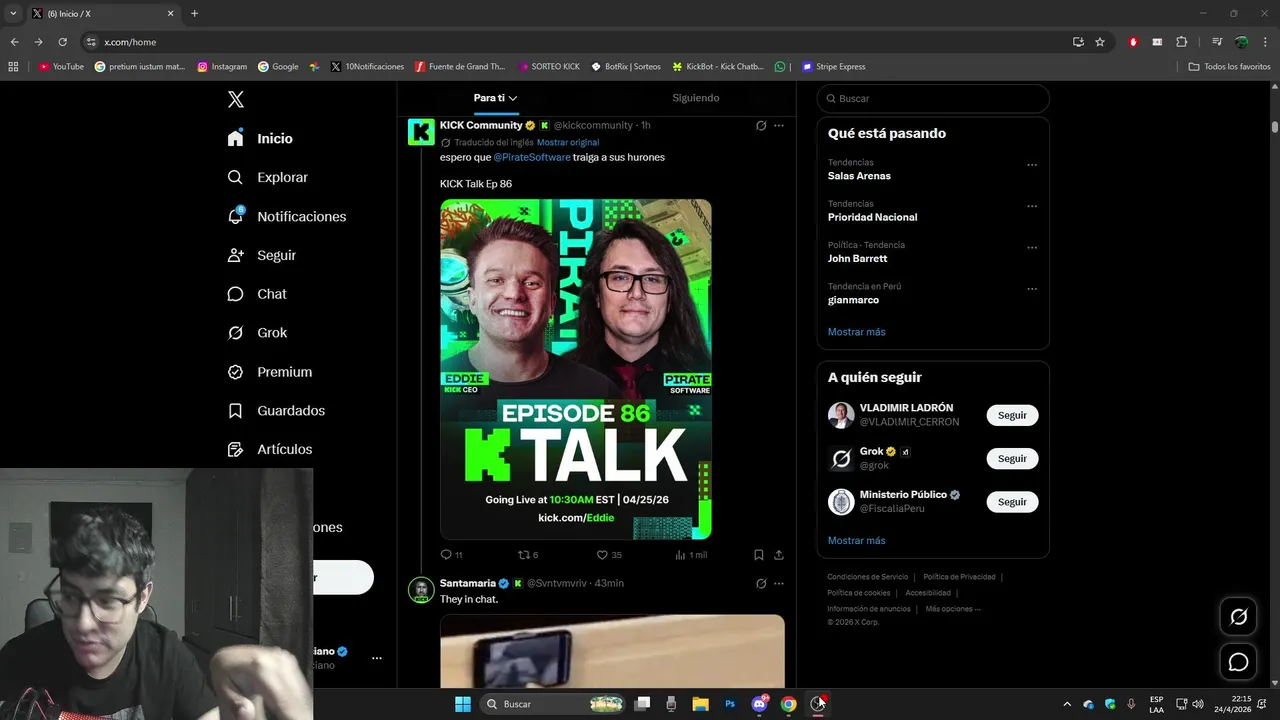Share the KICK Community post
This screenshot has height=720, width=1280.
[779, 554]
